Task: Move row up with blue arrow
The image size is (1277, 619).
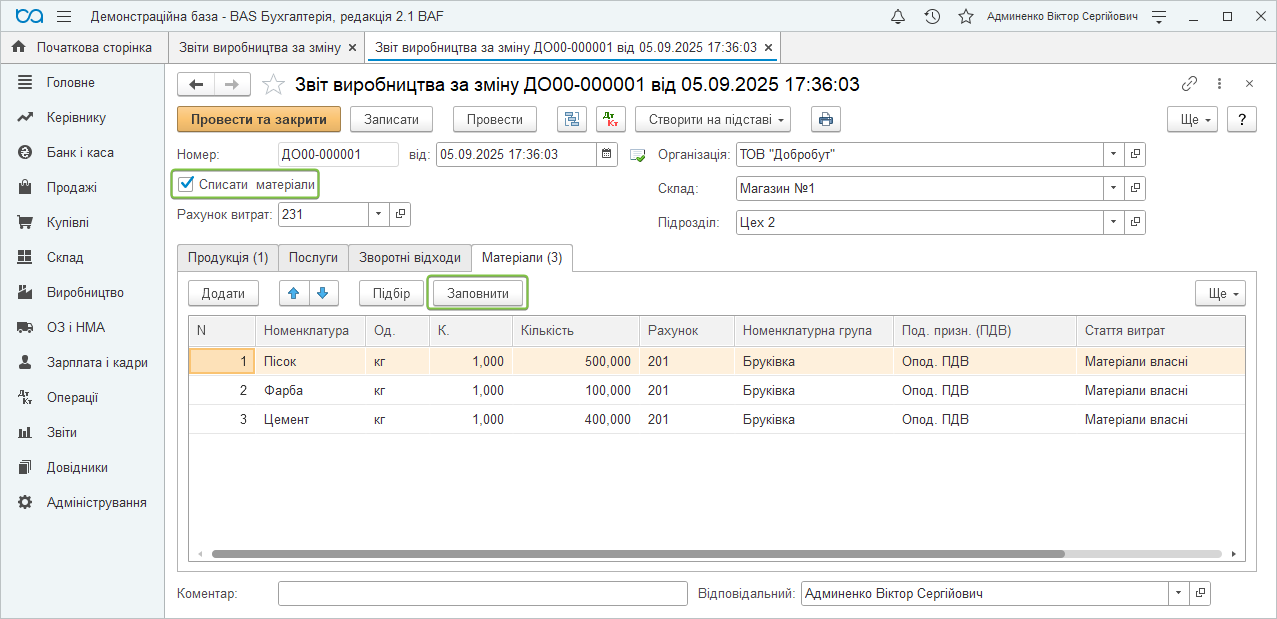Action: tap(293, 293)
